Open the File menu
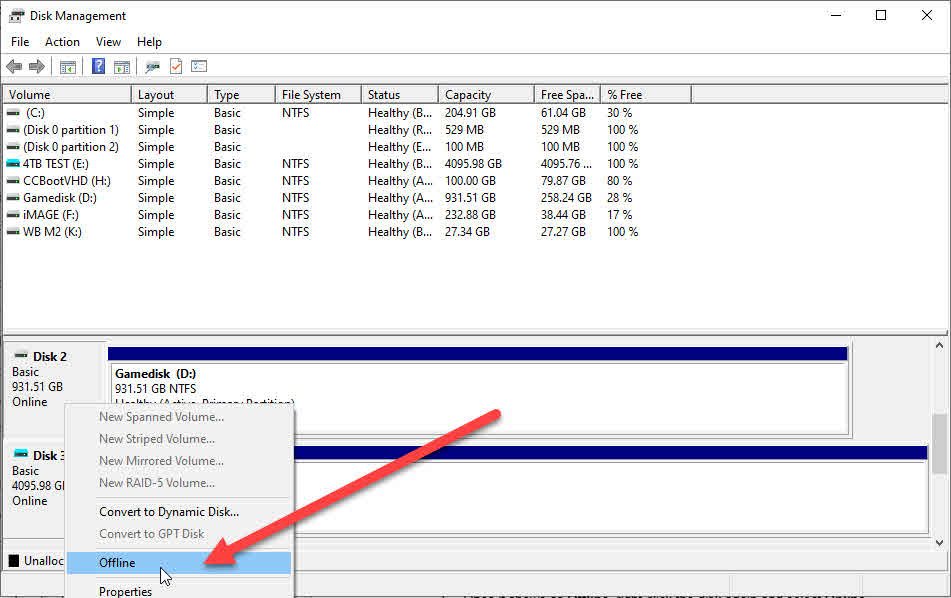The width and height of the screenshot is (951, 598). [20, 42]
